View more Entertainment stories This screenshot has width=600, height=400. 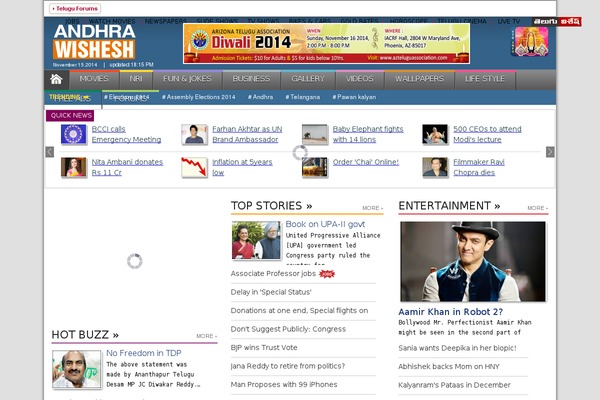tap(537, 208)
